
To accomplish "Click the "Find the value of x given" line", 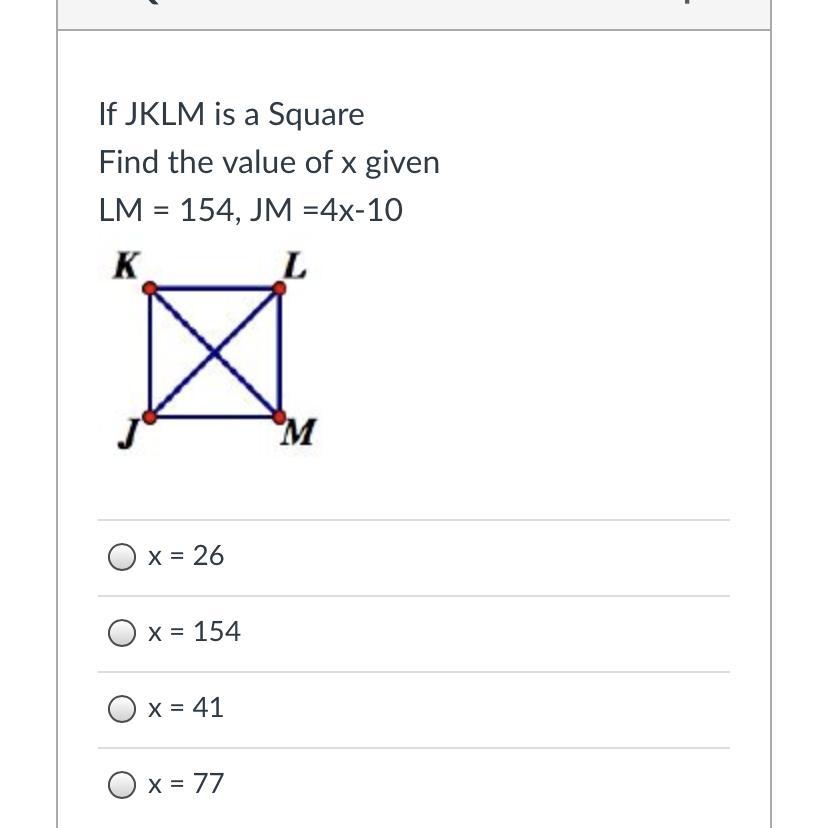I will coord(269,162).
